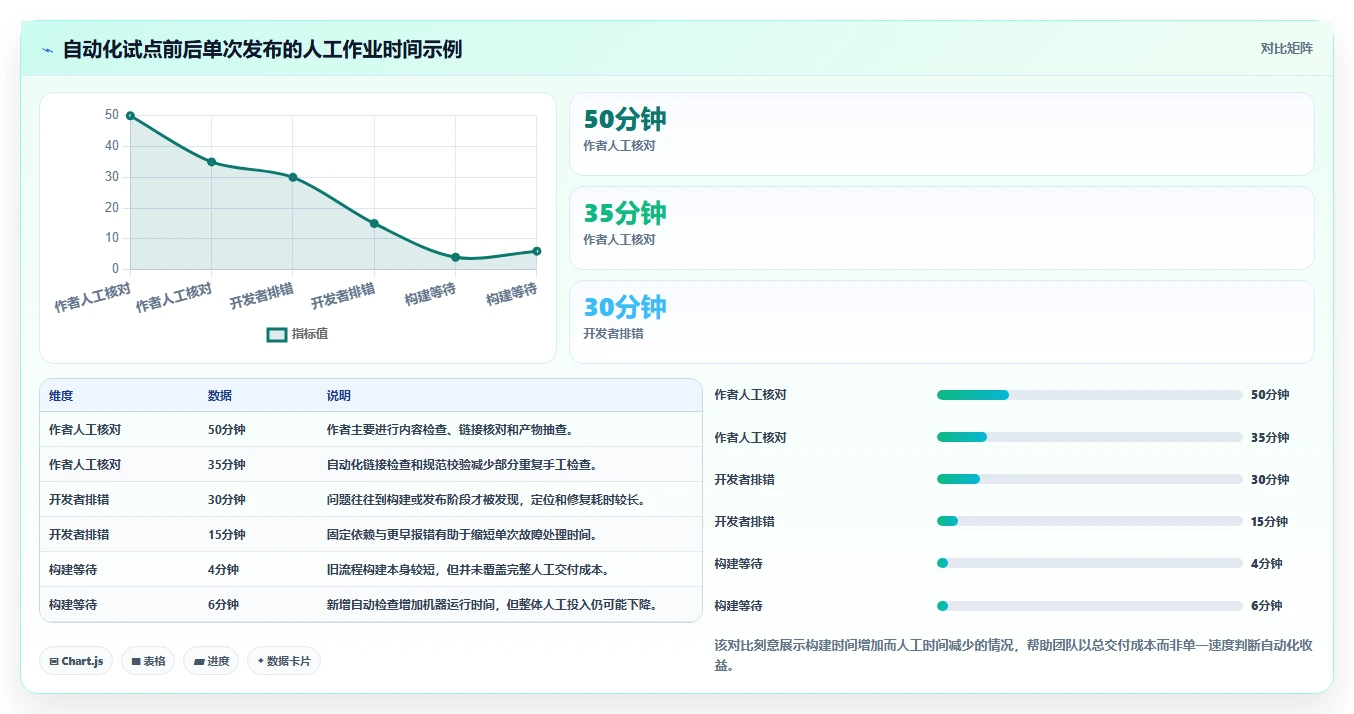Click the progress bar for the 15分钟 row
Screen dimensions: 1354x714
[x=1090, y=521]
